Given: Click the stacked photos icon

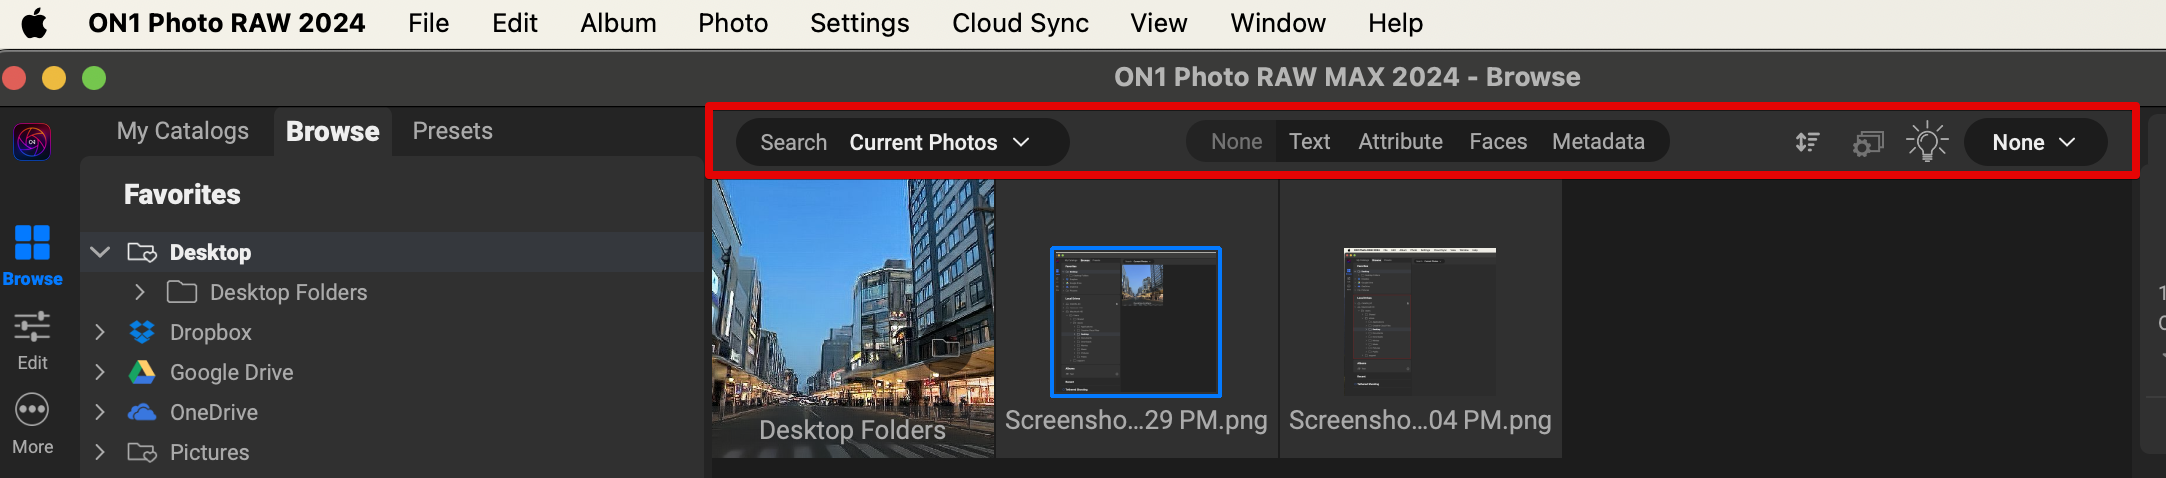Looking at the screenshot, I should click(x=1867, y=143).
